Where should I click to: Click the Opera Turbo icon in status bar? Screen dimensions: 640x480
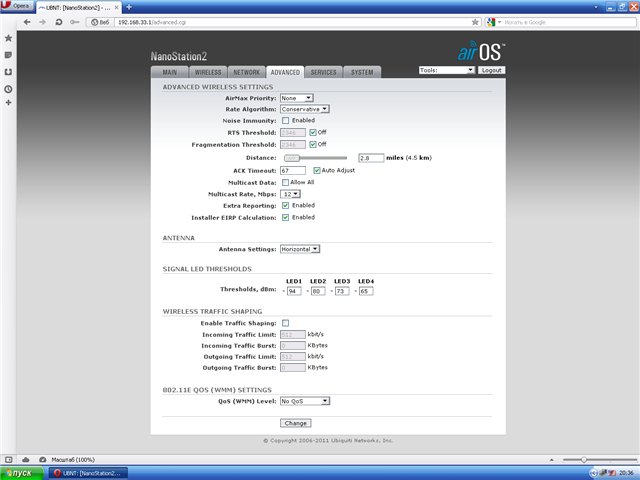coord(42,460)
